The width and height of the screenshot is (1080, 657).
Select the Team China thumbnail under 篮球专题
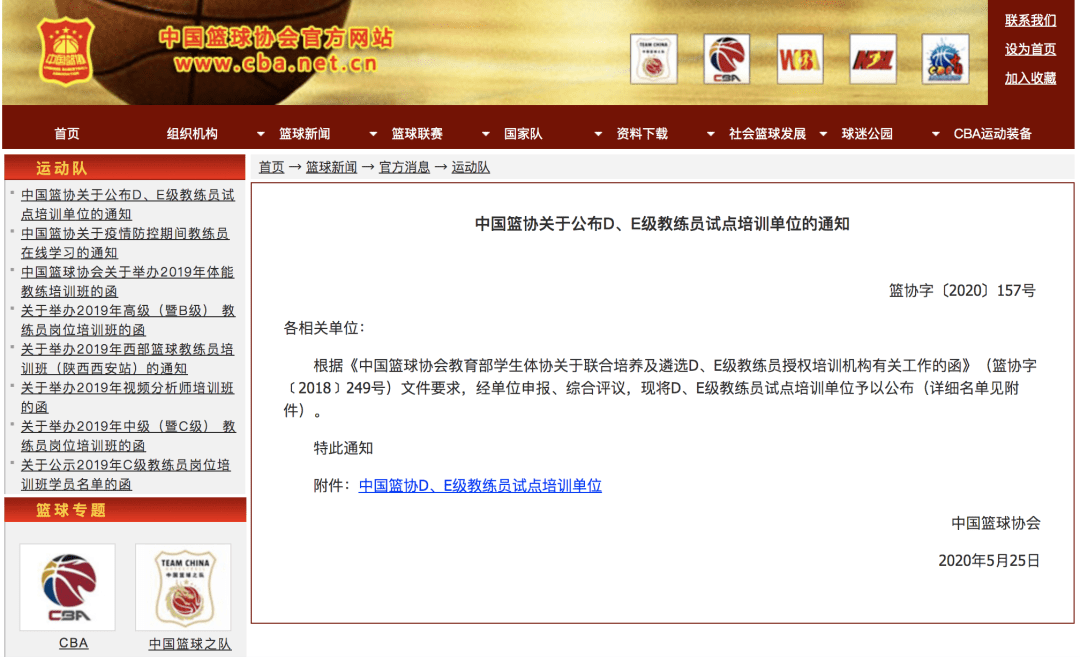(x=183, y=587)
